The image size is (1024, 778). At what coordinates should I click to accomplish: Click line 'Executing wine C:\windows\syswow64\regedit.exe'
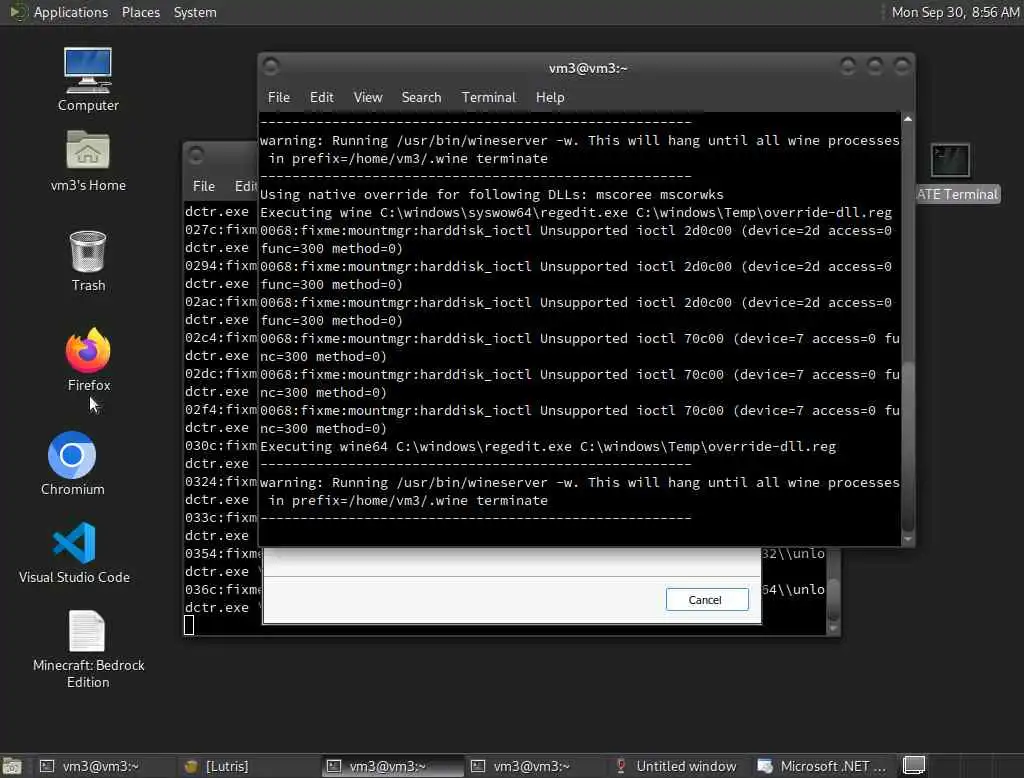[576, 213]
